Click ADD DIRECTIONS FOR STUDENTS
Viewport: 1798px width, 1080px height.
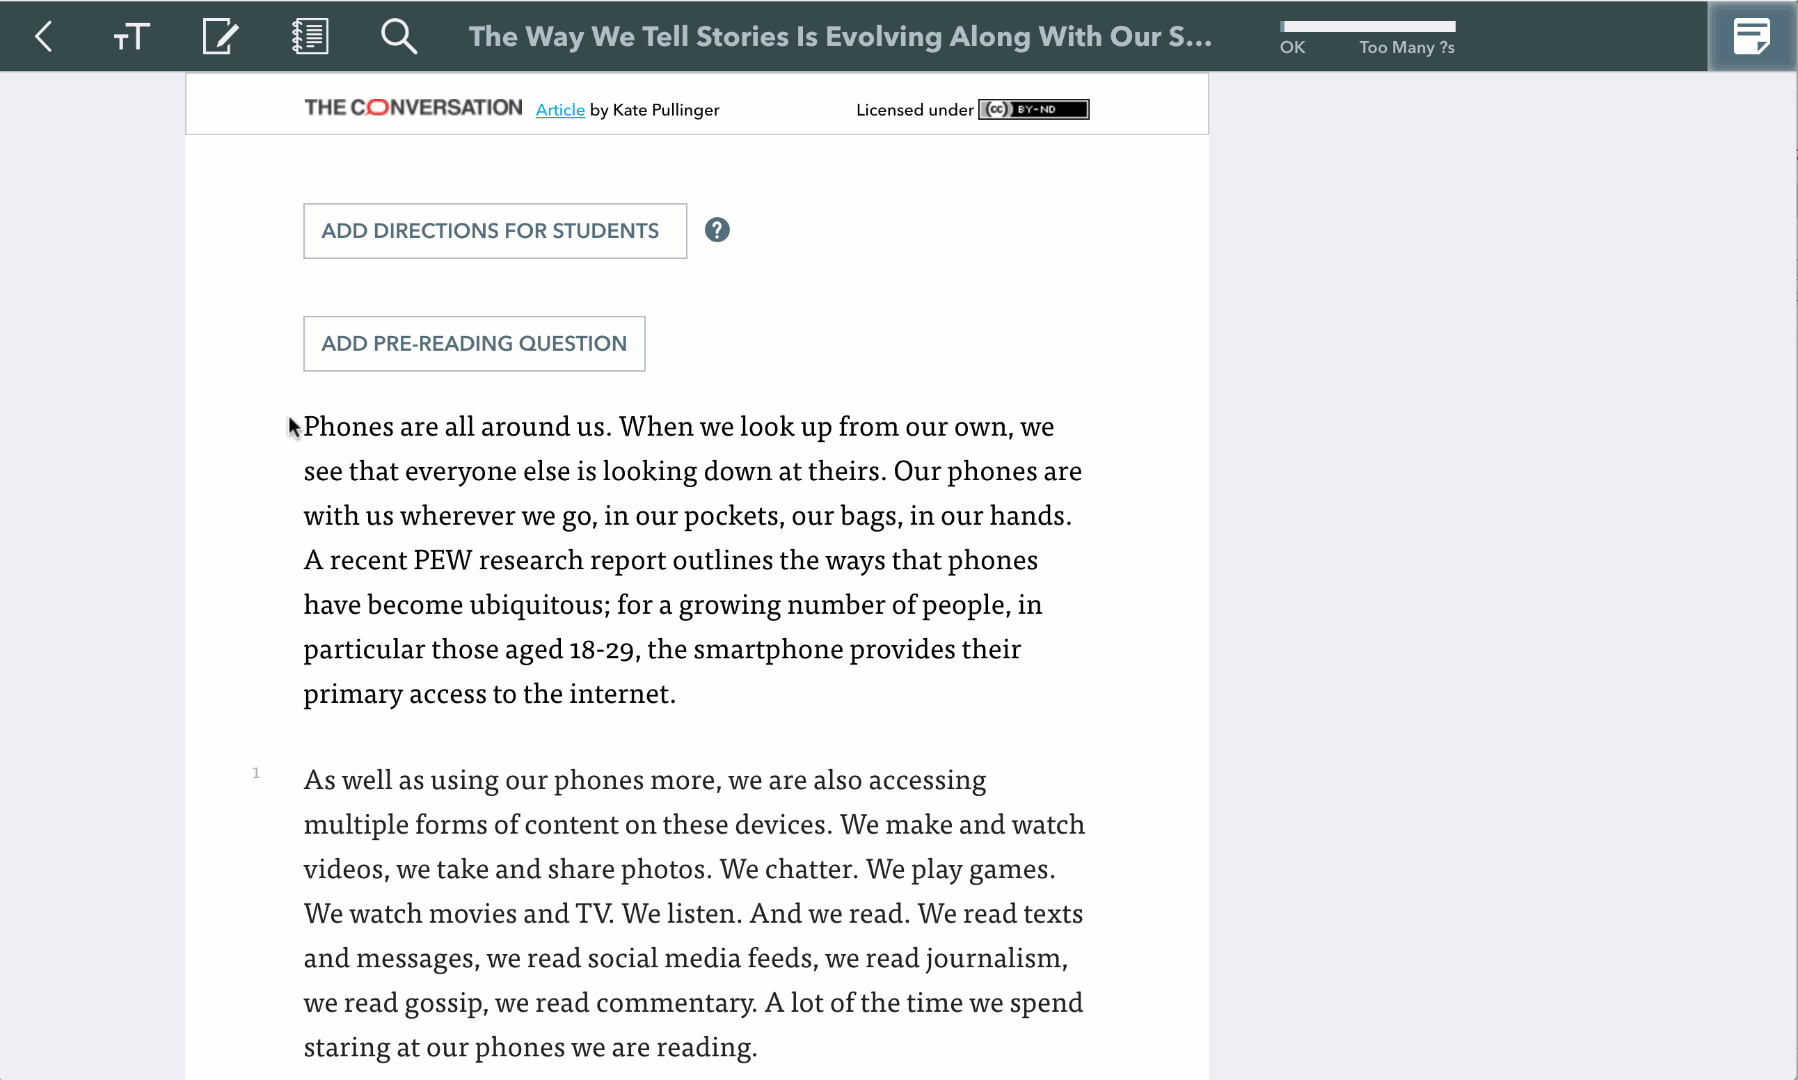pyautogui.click(x=494, y=231)
